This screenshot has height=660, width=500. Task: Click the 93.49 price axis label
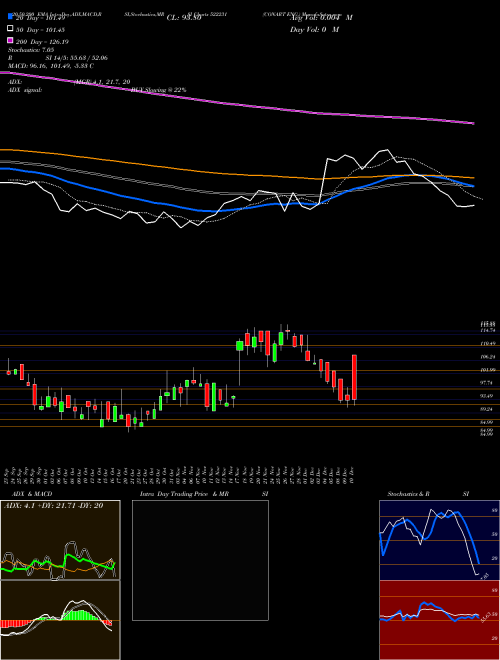pos(488,396)
